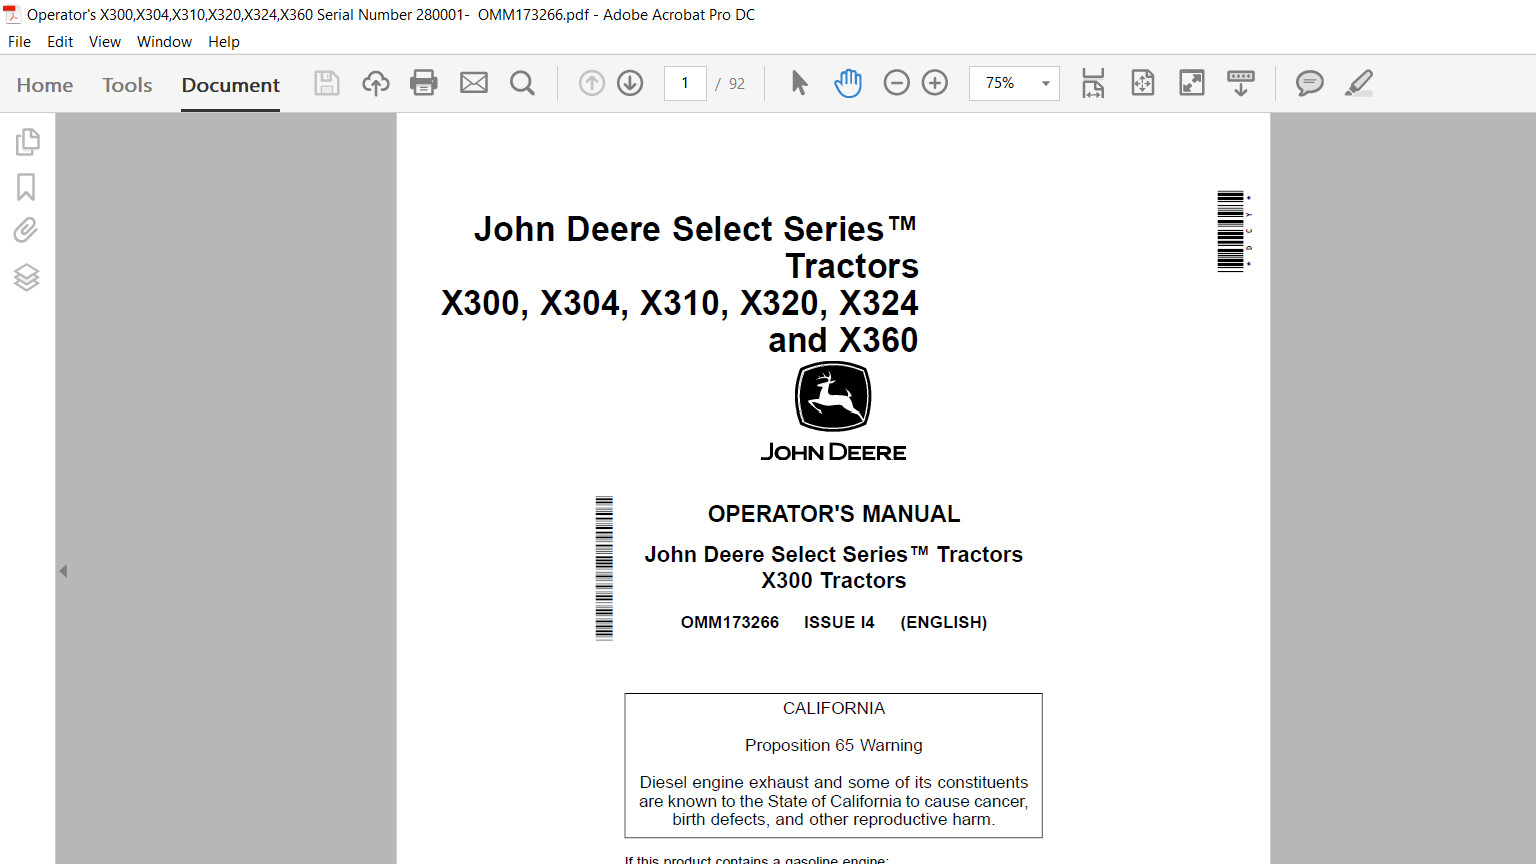Open the Layers panel
This screenshot has height=864, width=1536.
pyautogui.click(x=26, y=277)
